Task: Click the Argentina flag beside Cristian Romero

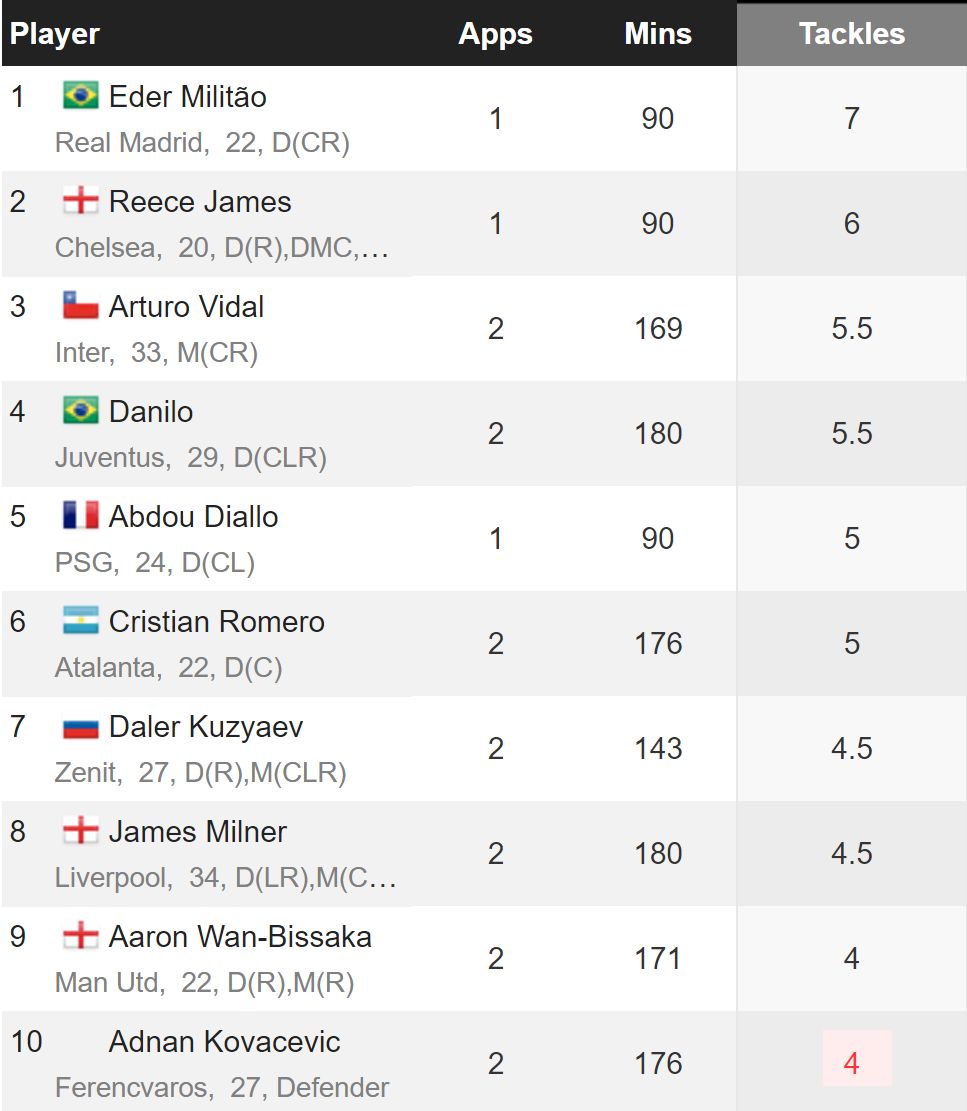Action: pos(80,620)
